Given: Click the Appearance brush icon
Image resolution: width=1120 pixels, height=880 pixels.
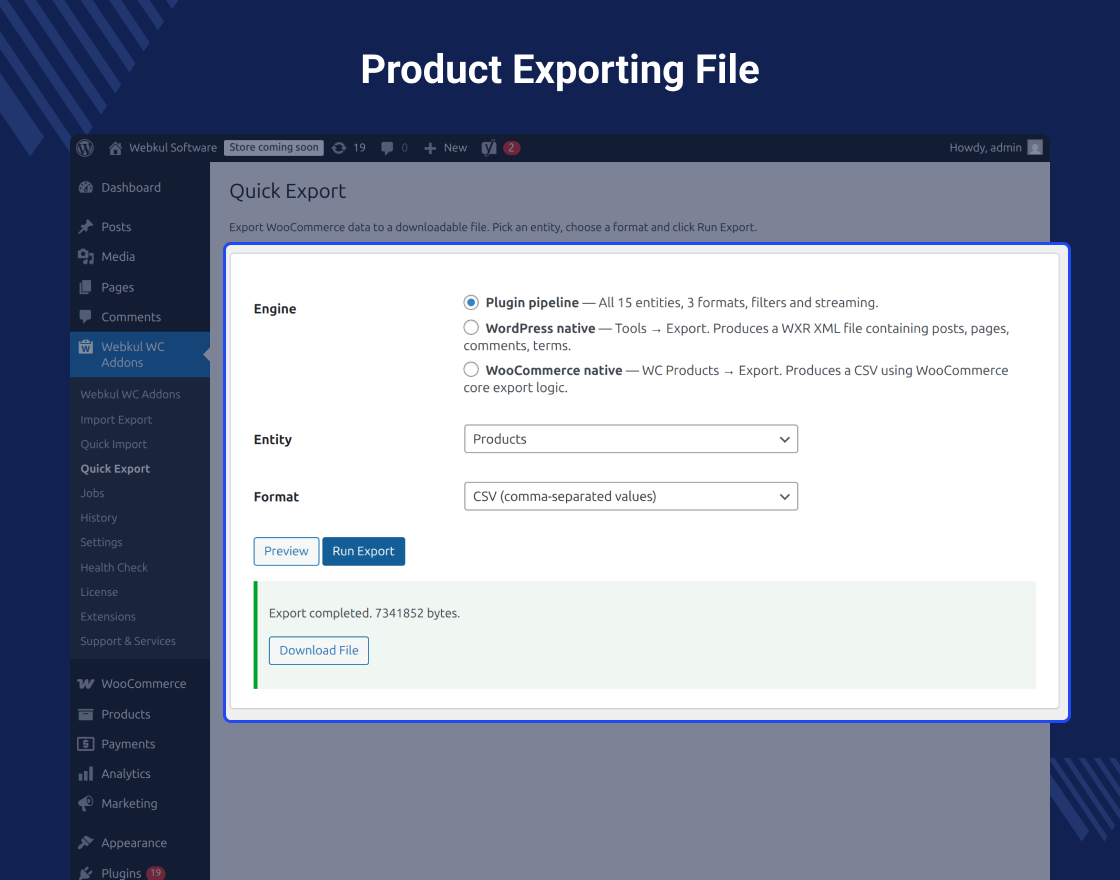Looking at the screenshot, I should click(86, 843).
